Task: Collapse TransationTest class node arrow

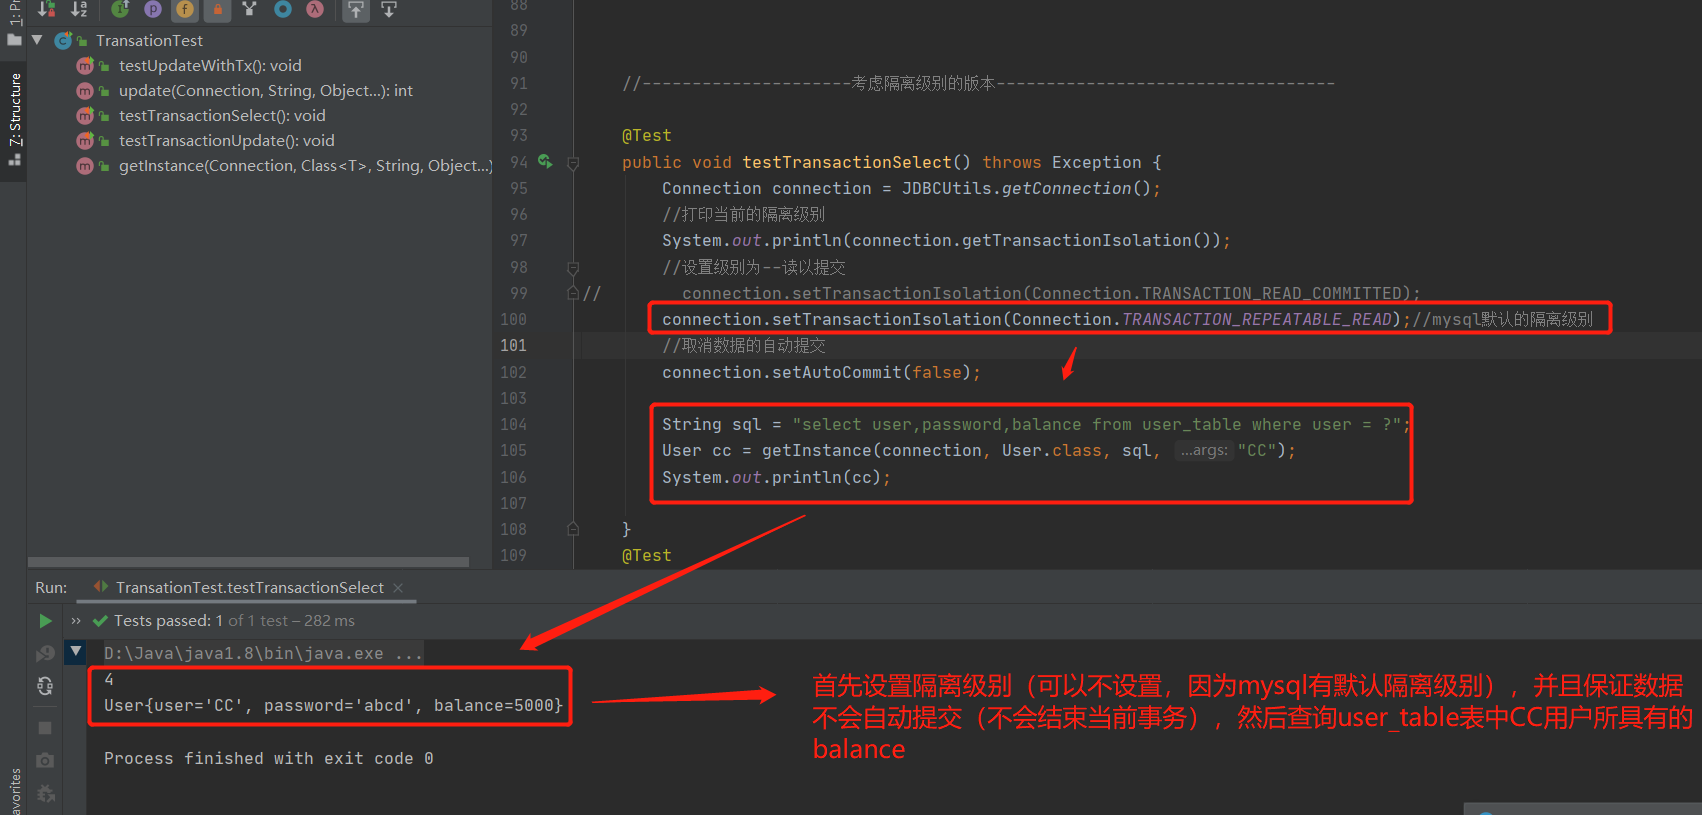Action: point(37,40)
